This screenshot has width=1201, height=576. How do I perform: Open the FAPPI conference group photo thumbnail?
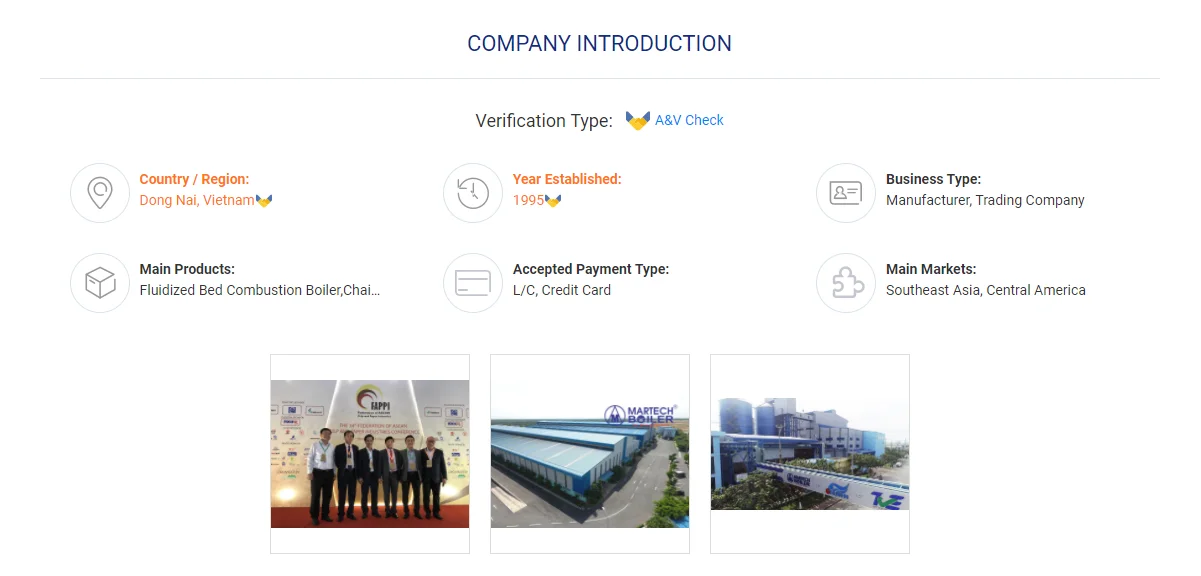coord(370,454)
